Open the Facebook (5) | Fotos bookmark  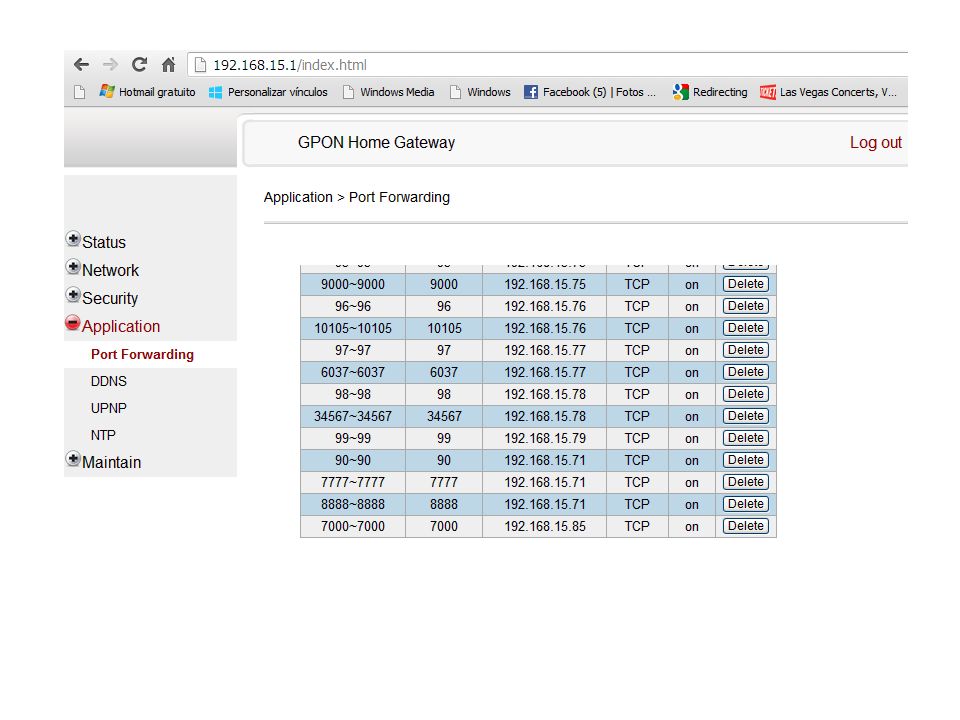(590, 92)
